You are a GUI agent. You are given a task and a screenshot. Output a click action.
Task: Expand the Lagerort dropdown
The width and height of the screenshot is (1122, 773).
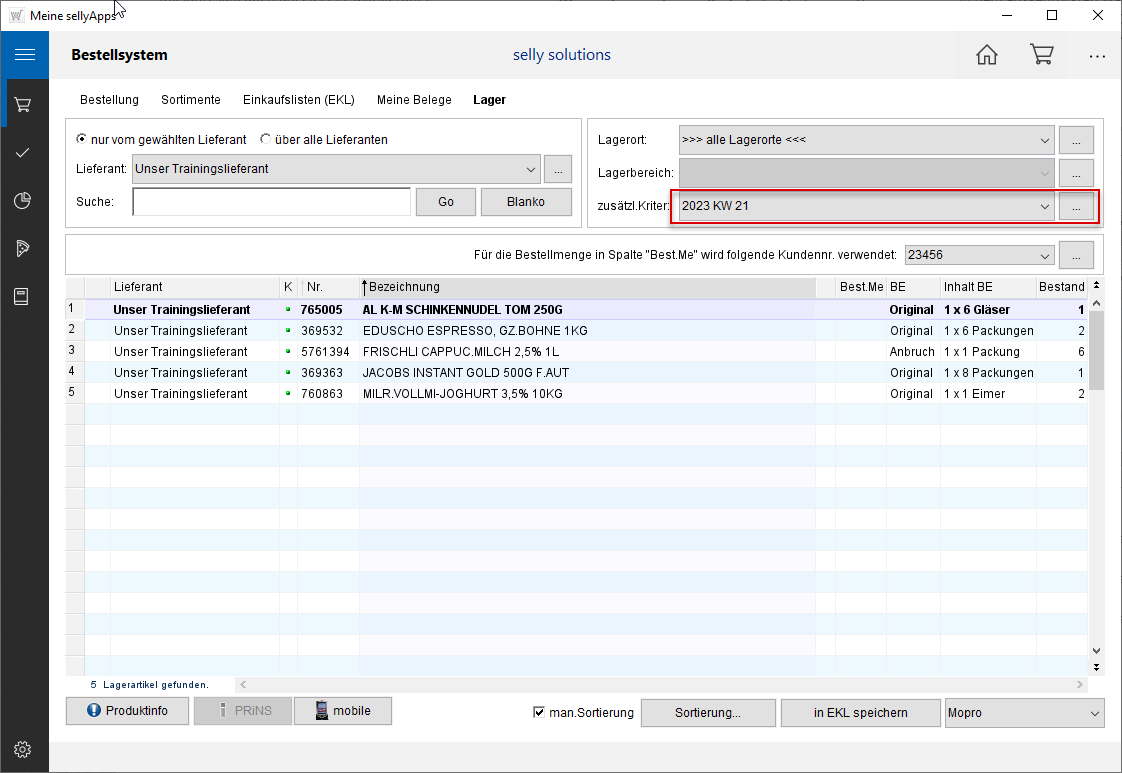1044,140
